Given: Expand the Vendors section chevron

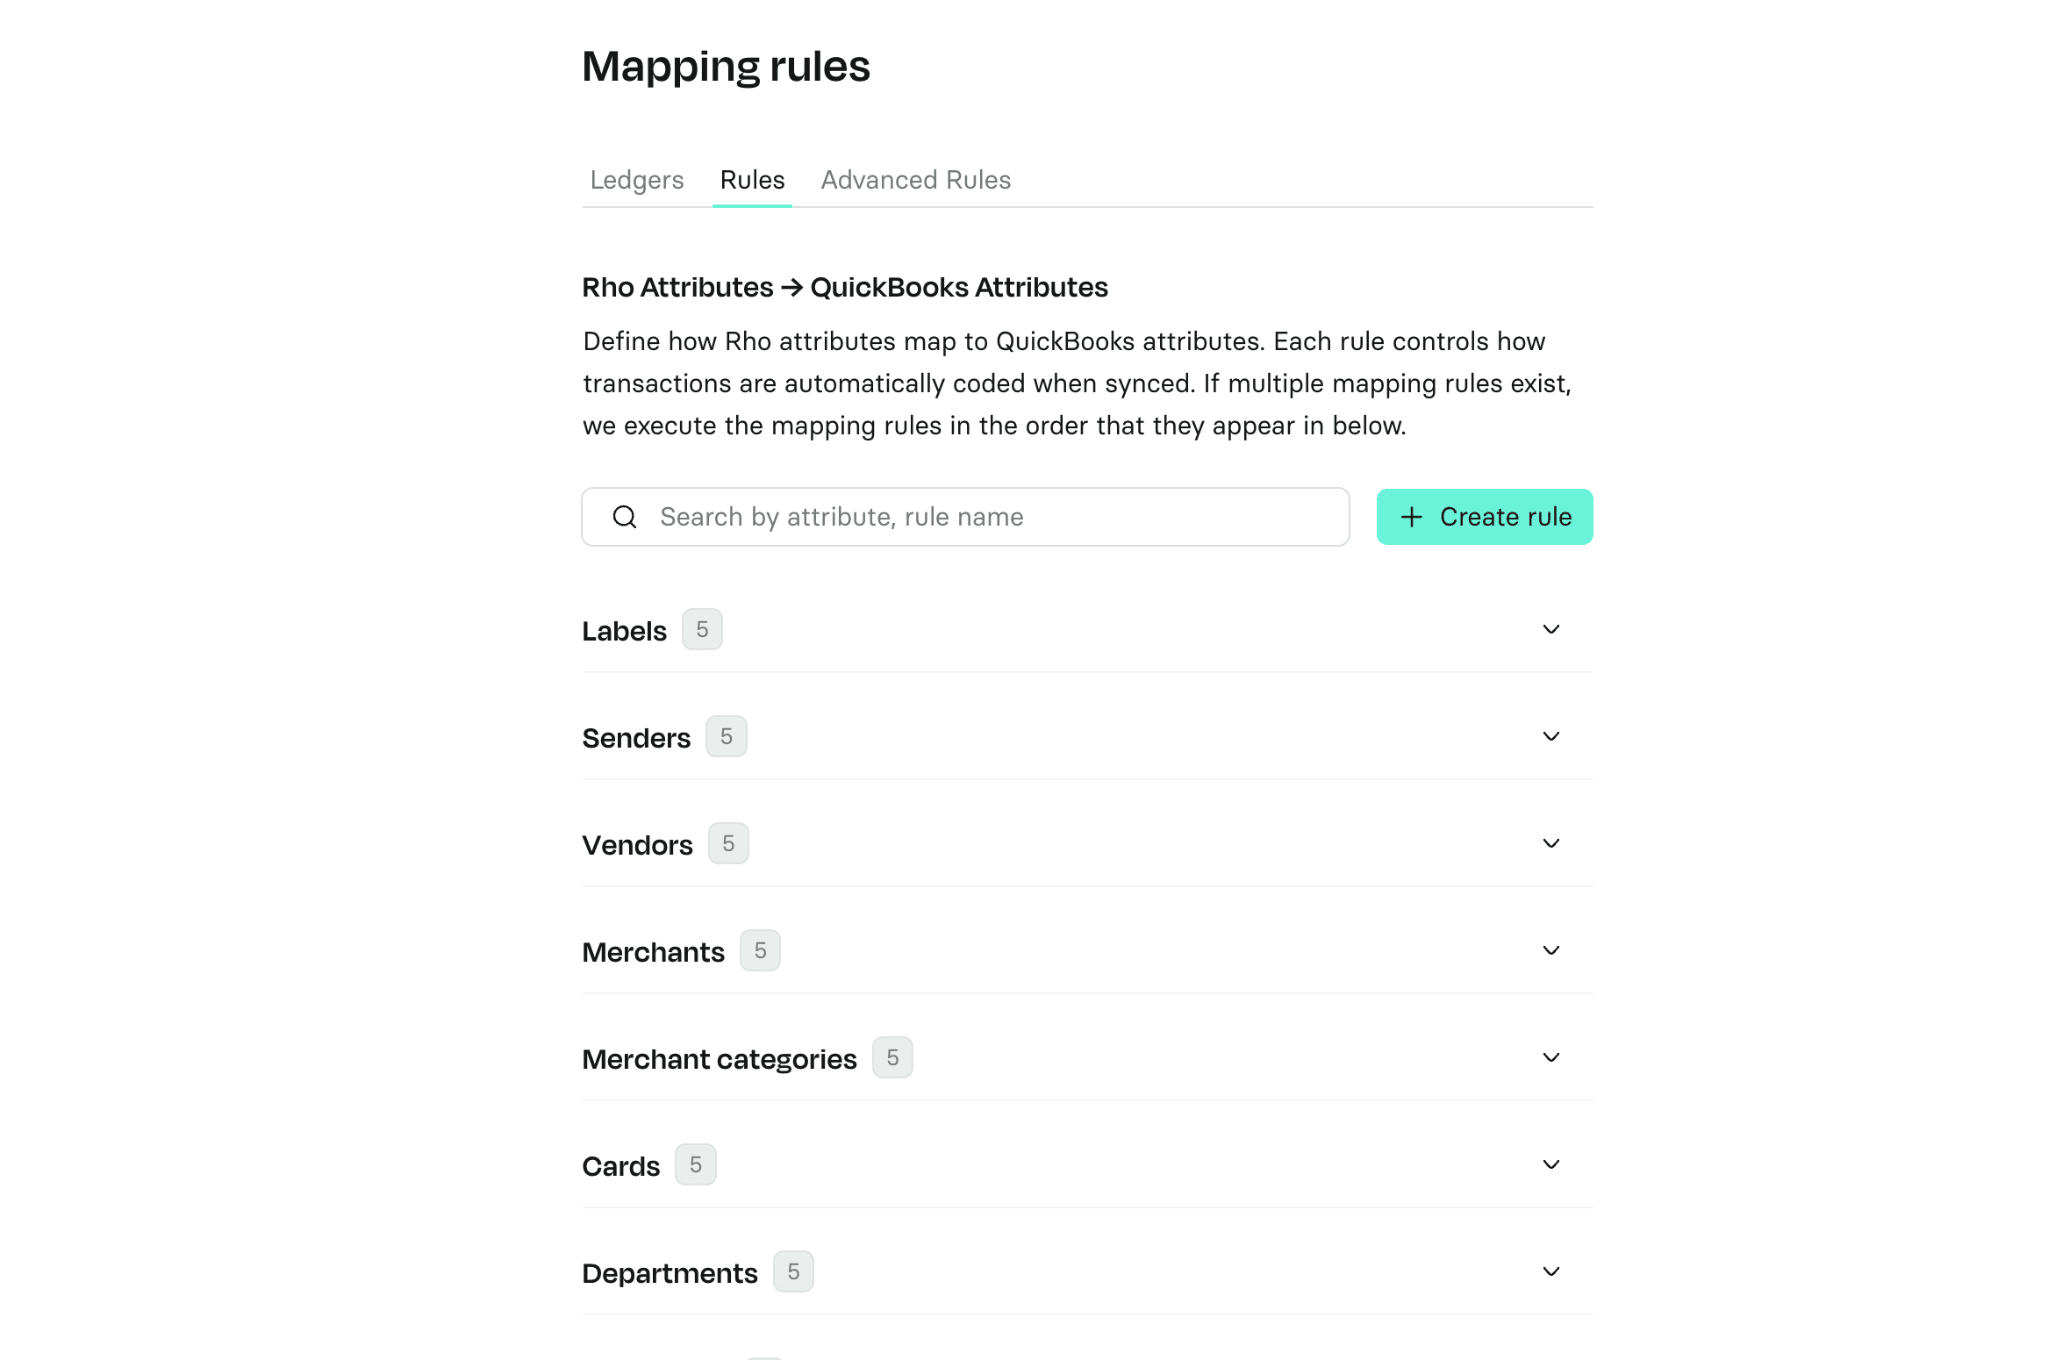Looking at the screenshot, I should coord(1551,844).
